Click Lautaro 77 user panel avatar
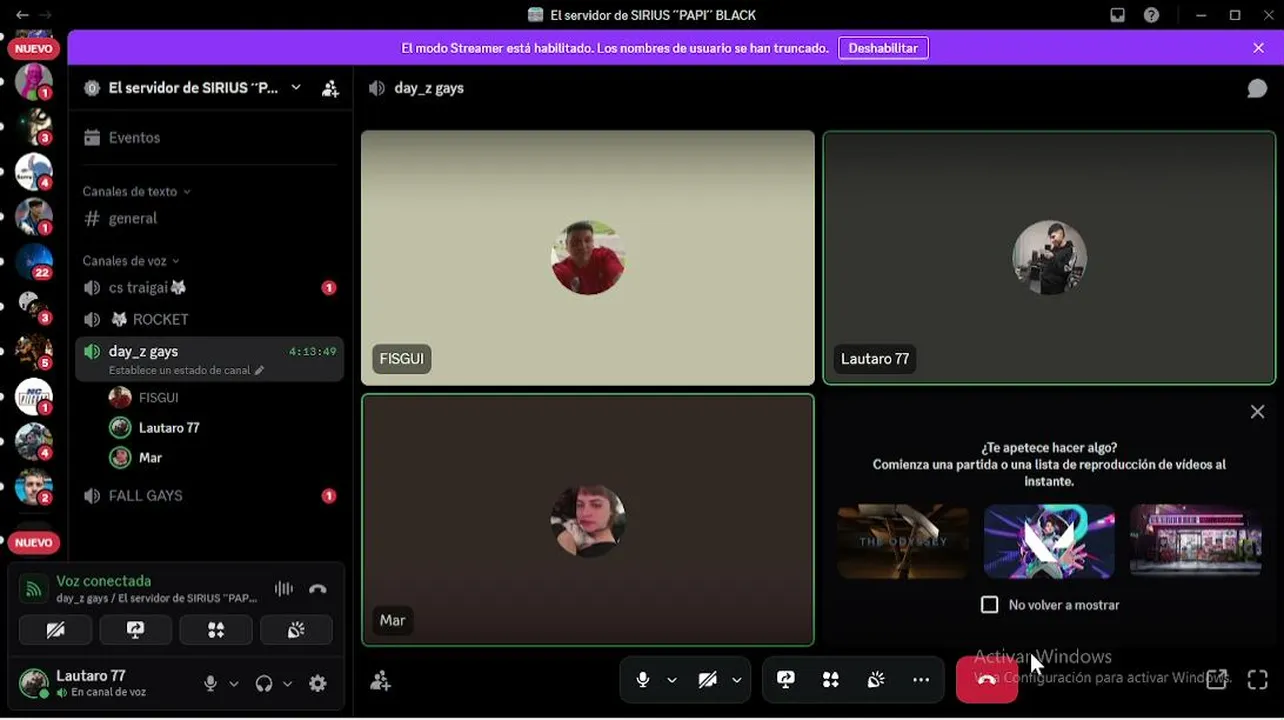The image size is (1284, 720). (33, 684)
